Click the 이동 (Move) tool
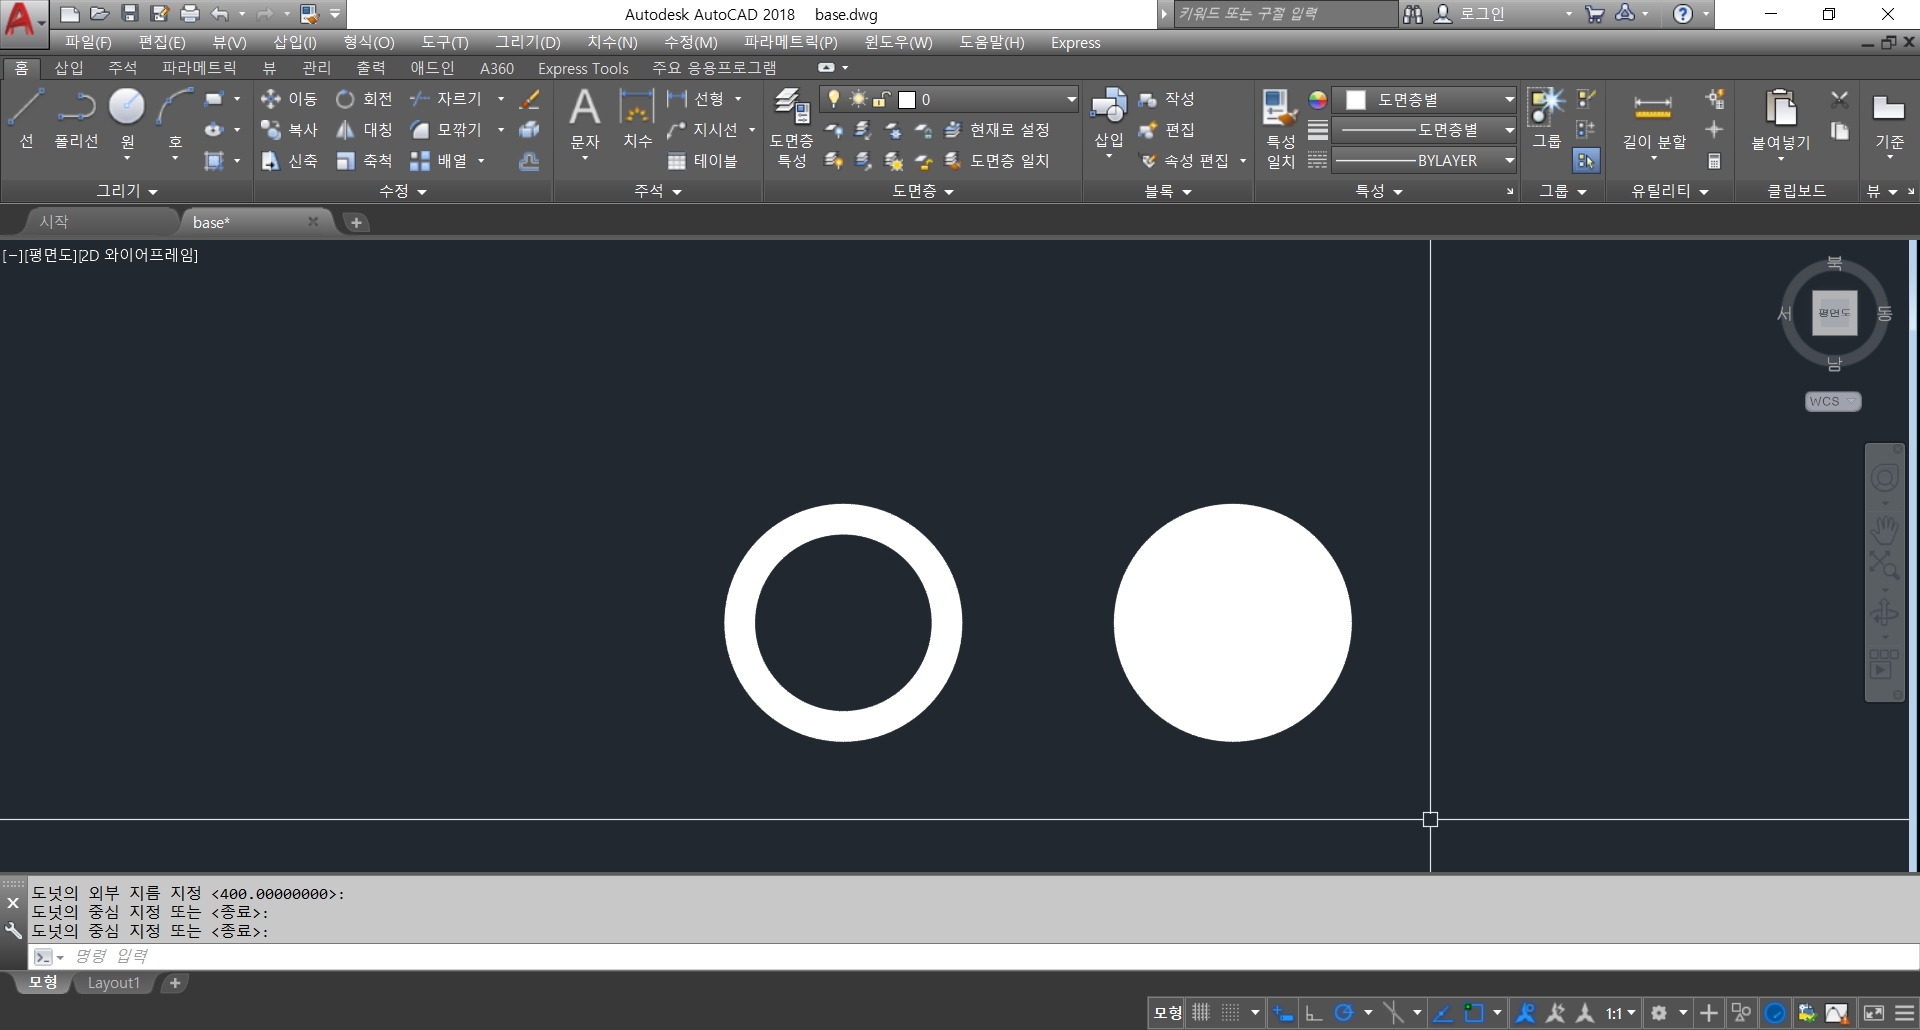1920x1030 pixels. [288, 99]
